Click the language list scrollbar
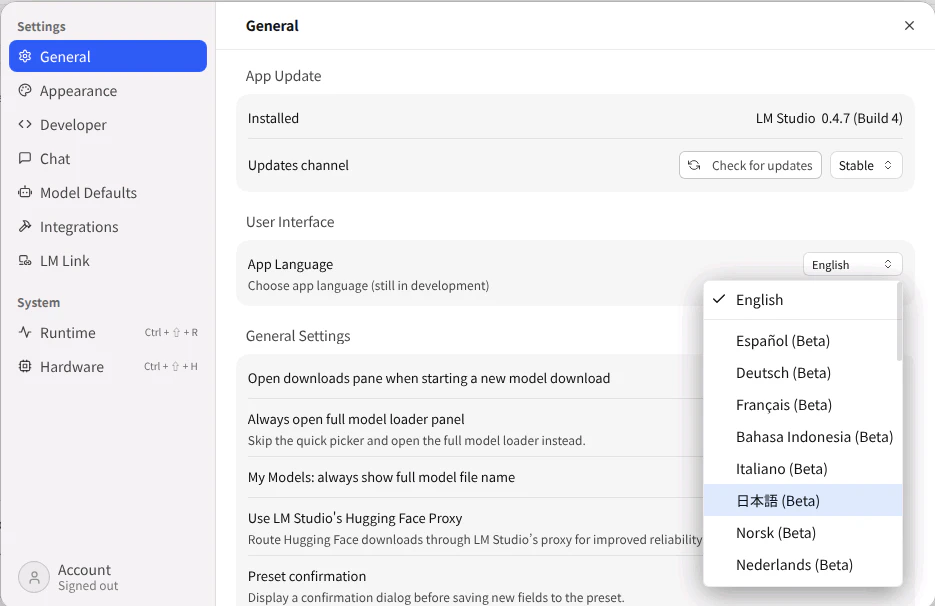The width and height of the screenshot is (935, 606). point(899,322)
